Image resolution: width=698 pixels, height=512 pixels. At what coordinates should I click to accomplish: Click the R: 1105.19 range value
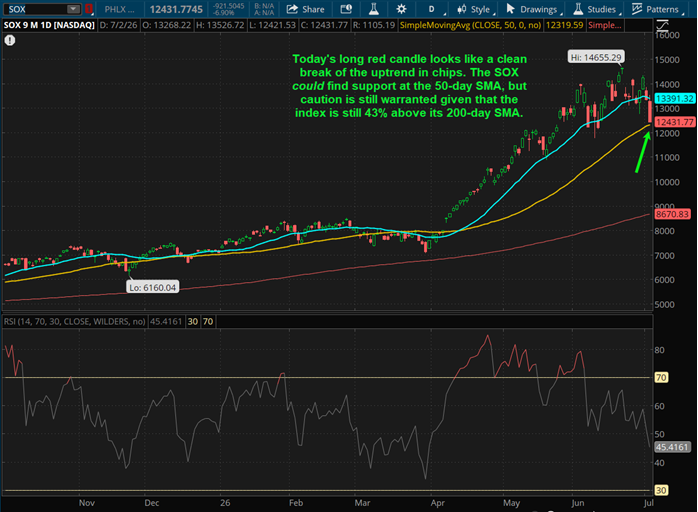pos(373,25)
